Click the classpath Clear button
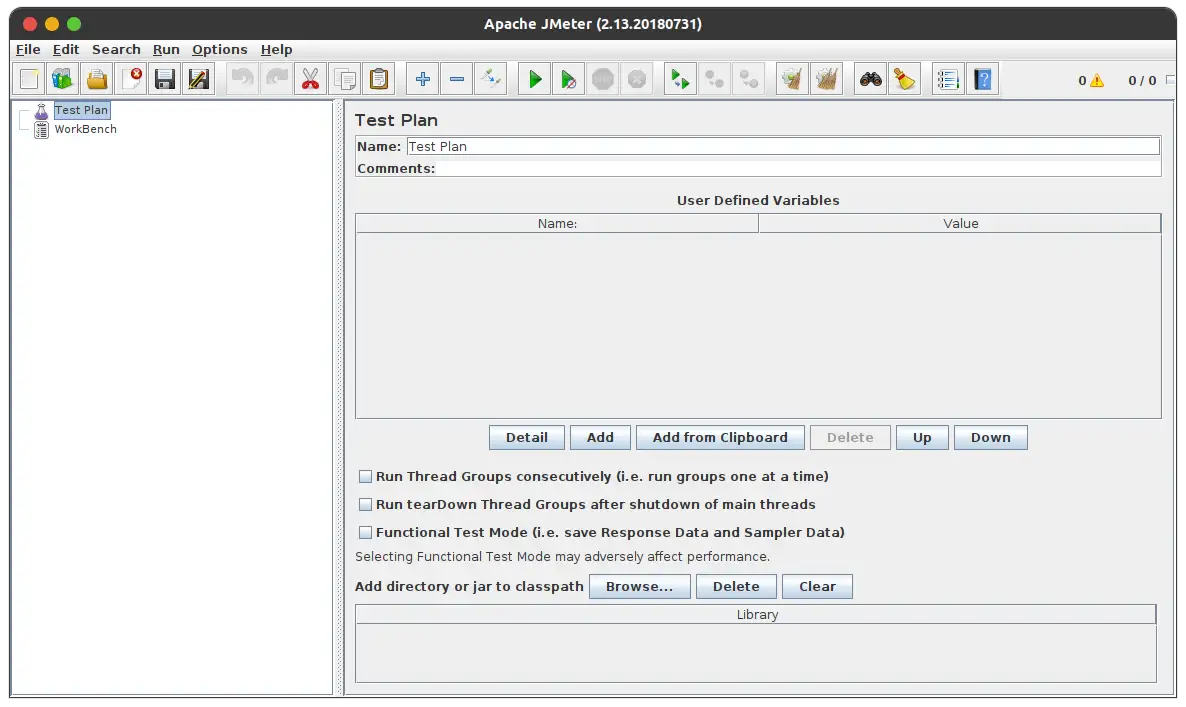1186x707 pixels. 817,587
